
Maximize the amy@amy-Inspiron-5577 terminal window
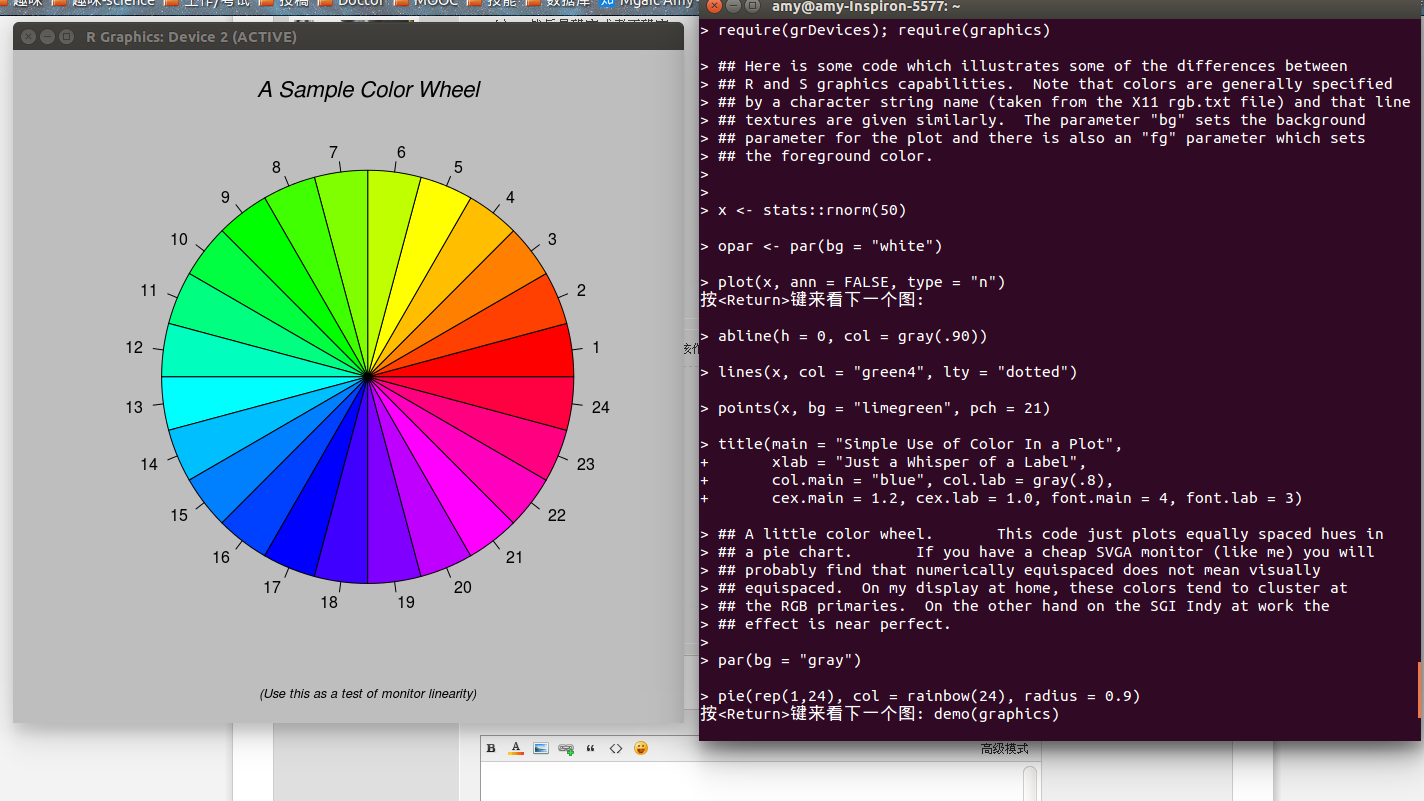coord(752,7)
